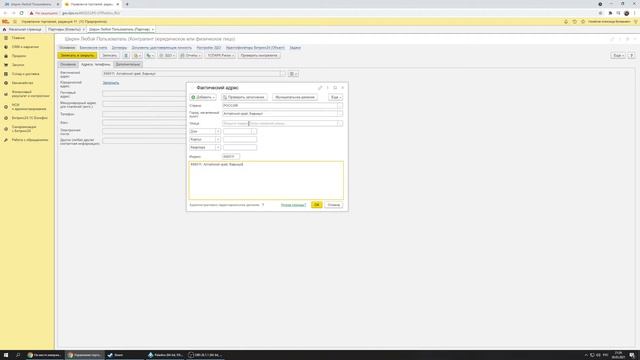Open the 1СПАРК Риски dropdown
Screen dimensions: 640x360
point(220,55)
